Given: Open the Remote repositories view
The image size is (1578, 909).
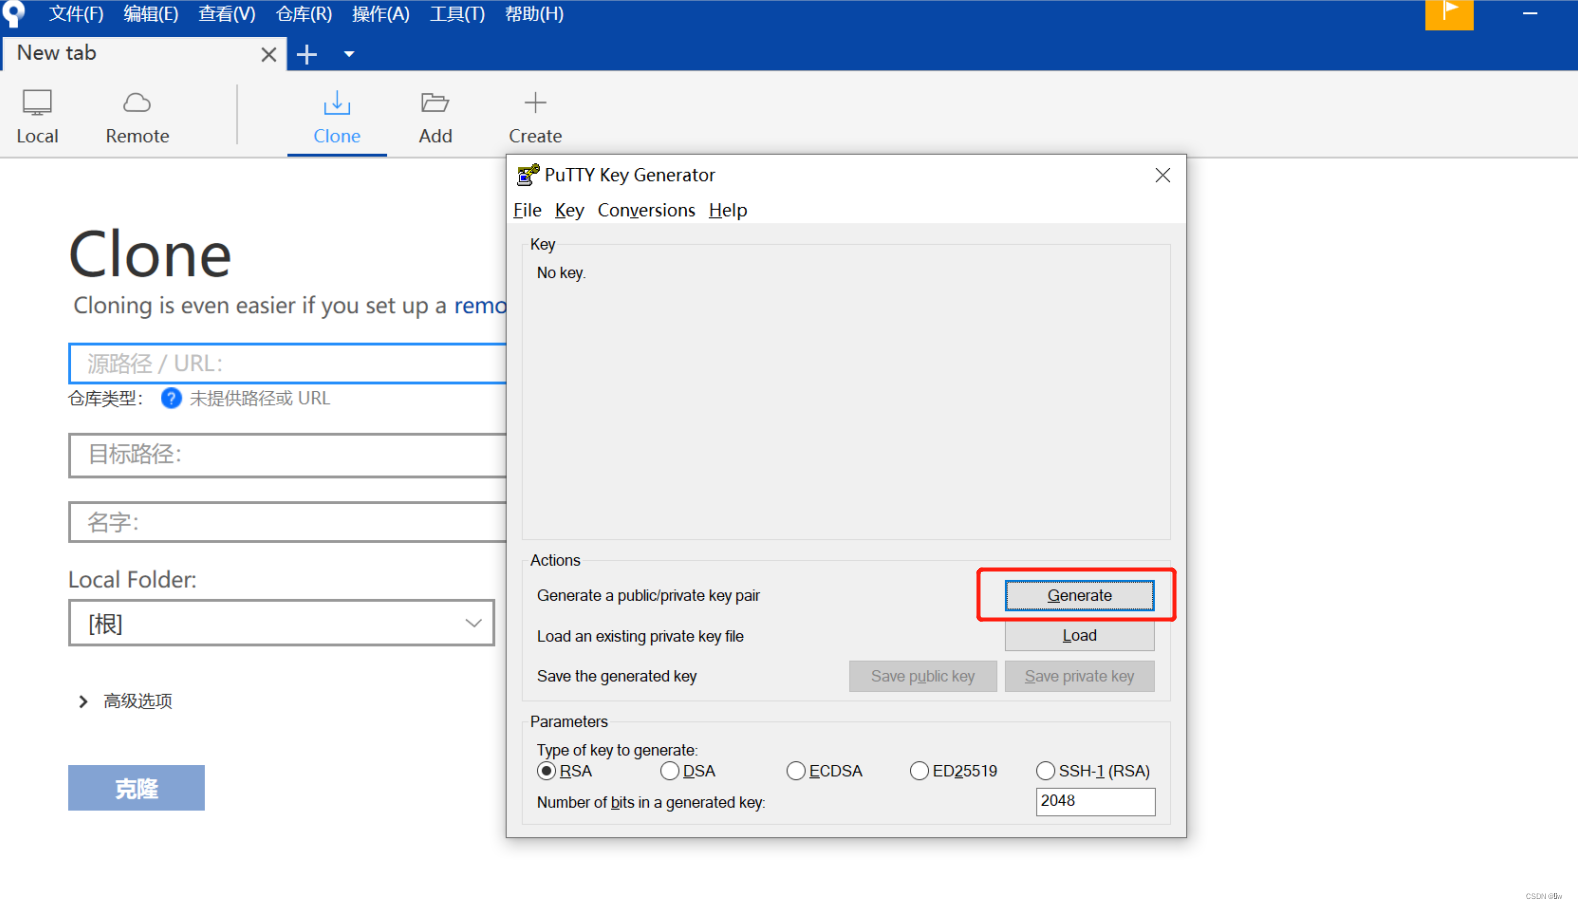Looking at the screenshot, I should coord(137,117).
